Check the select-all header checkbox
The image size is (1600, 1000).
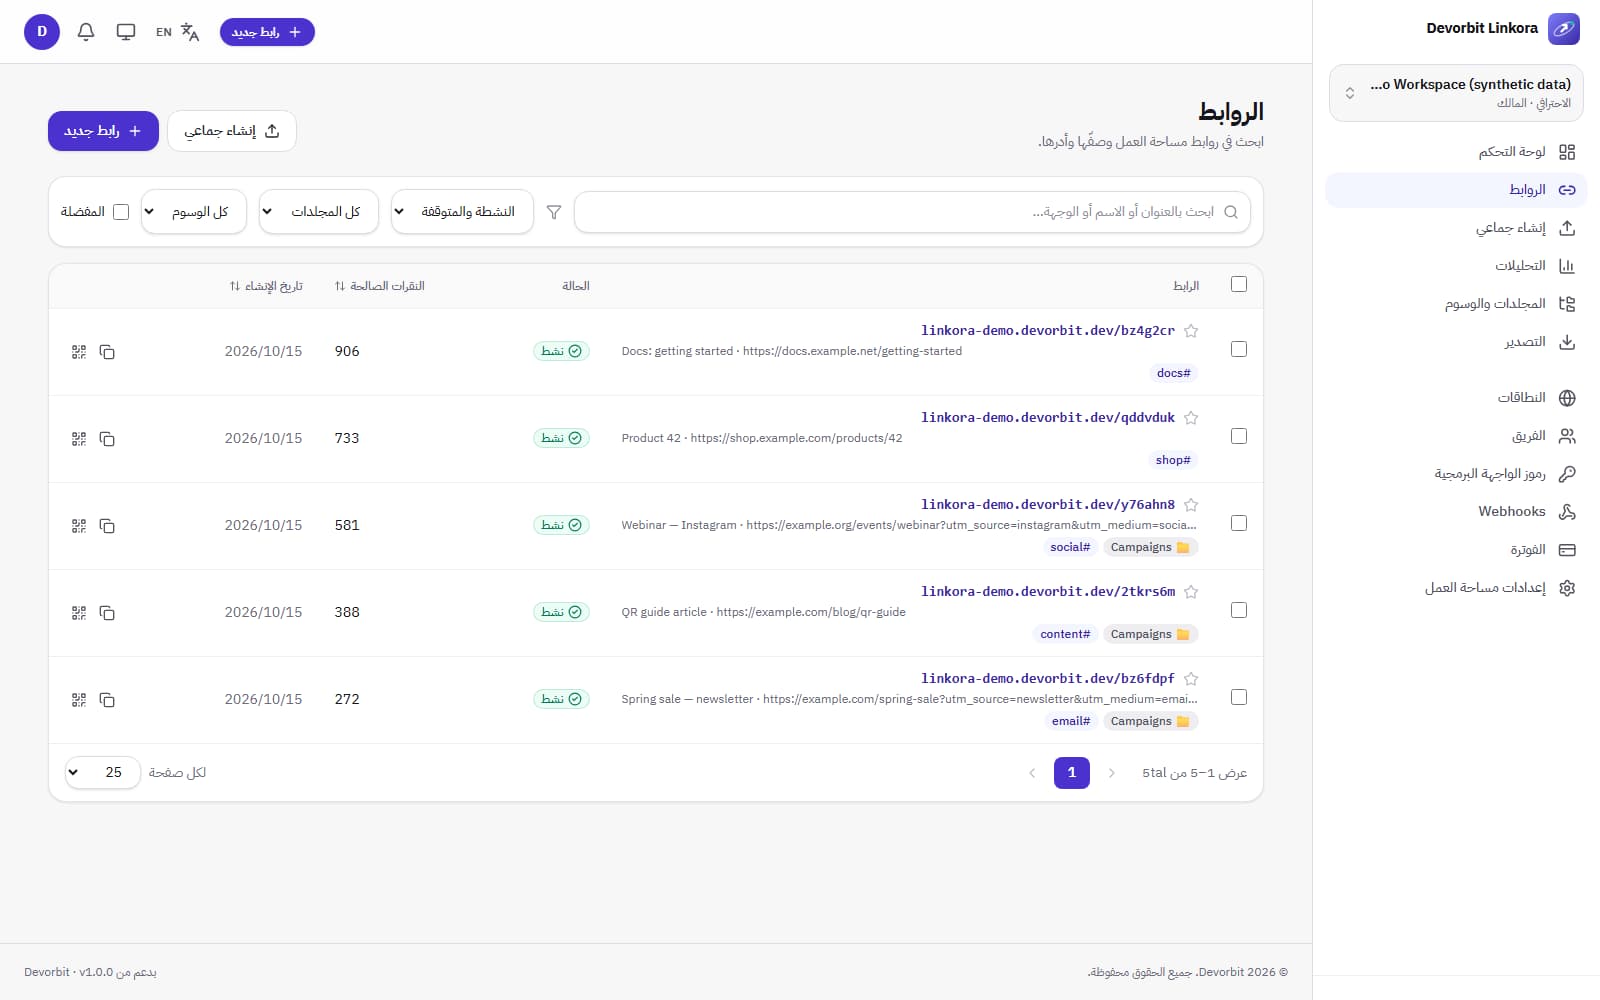(x=1239, y=284)
